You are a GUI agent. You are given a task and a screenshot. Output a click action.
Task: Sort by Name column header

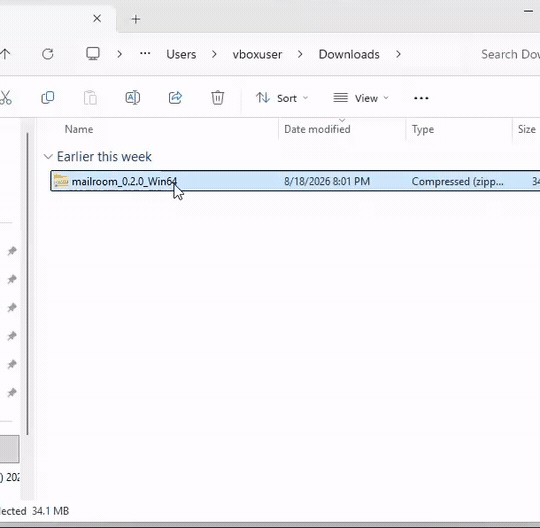click(x=79, y=129)
